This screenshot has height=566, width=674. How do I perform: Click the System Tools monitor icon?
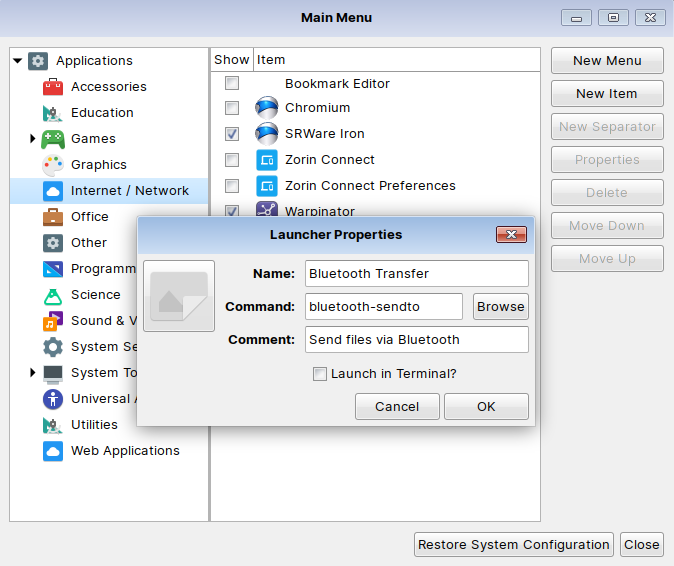click(53, 373)
